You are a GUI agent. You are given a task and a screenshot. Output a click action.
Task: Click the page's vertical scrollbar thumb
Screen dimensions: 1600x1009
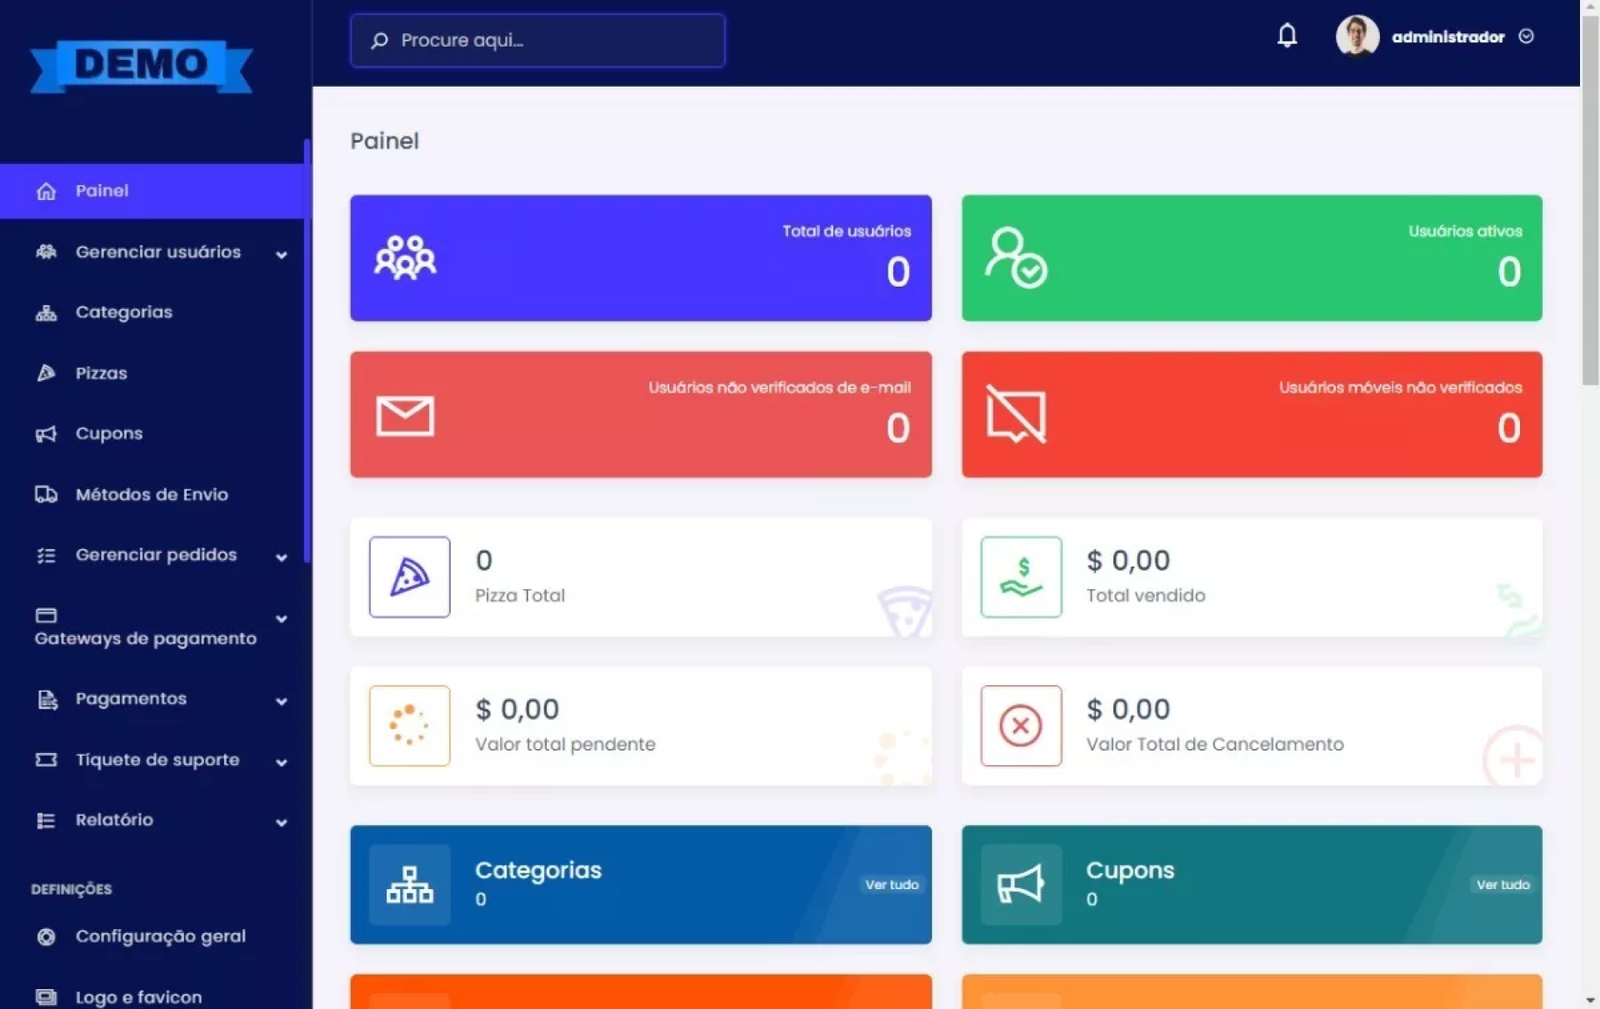click(1590, 200)
